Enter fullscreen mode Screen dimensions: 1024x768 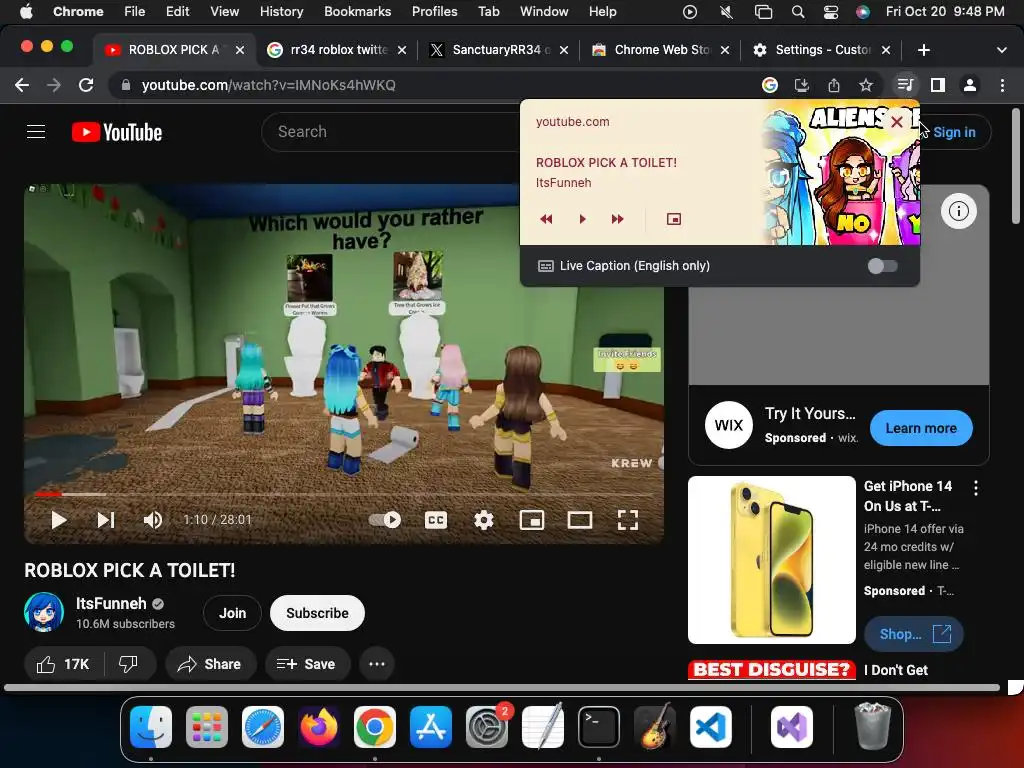point(628,520)
